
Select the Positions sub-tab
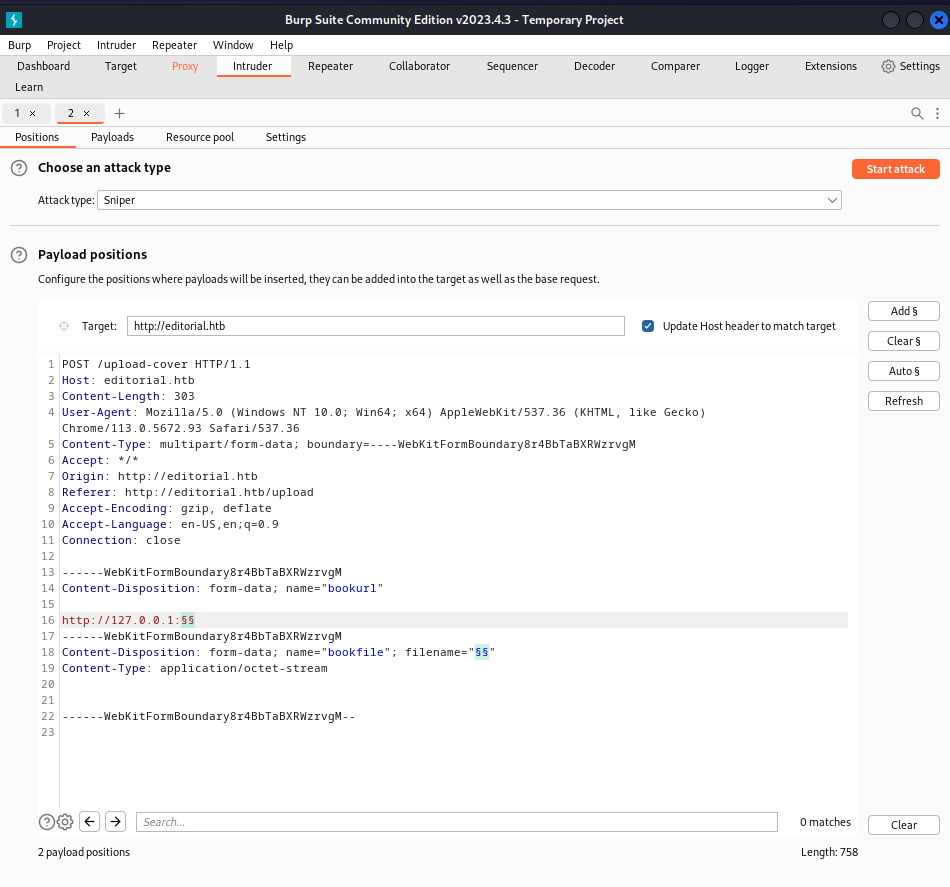37,137
